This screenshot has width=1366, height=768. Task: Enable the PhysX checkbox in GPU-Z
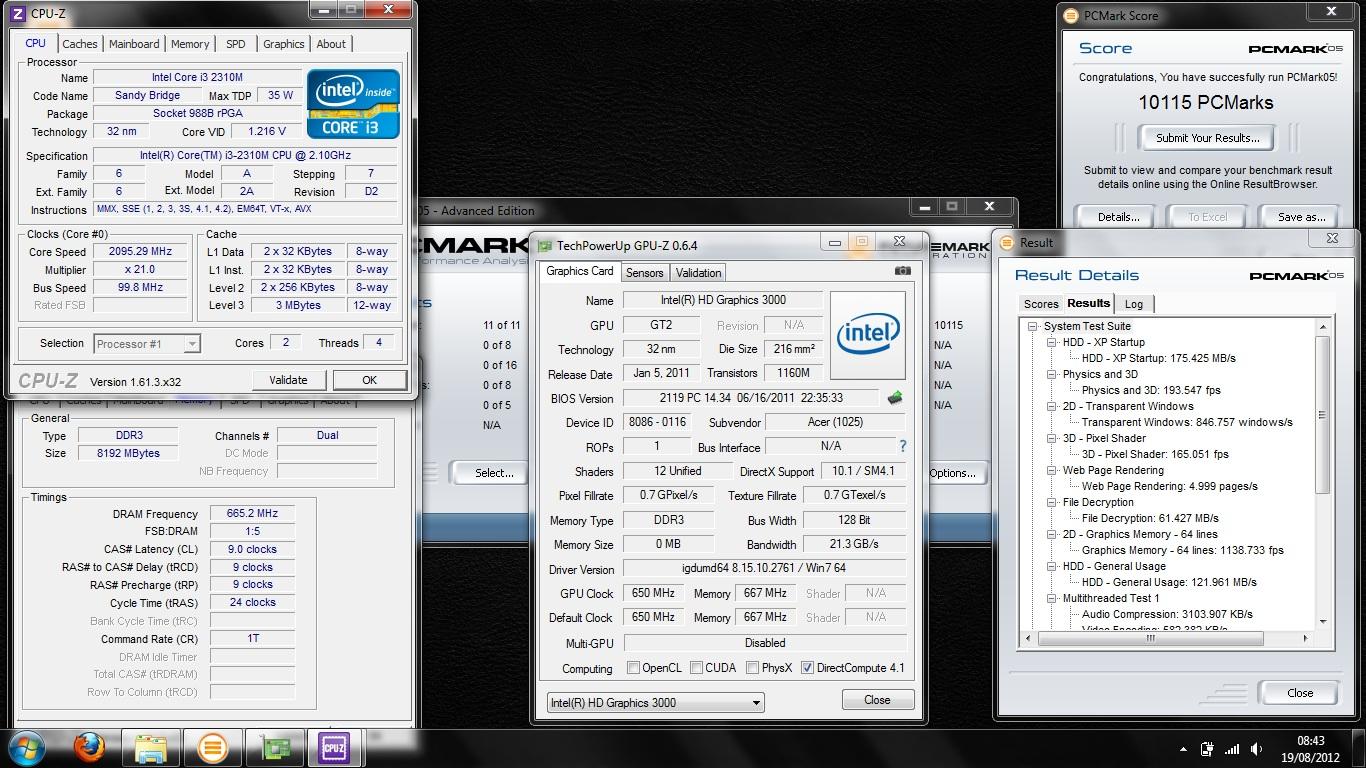pos(752,668)
